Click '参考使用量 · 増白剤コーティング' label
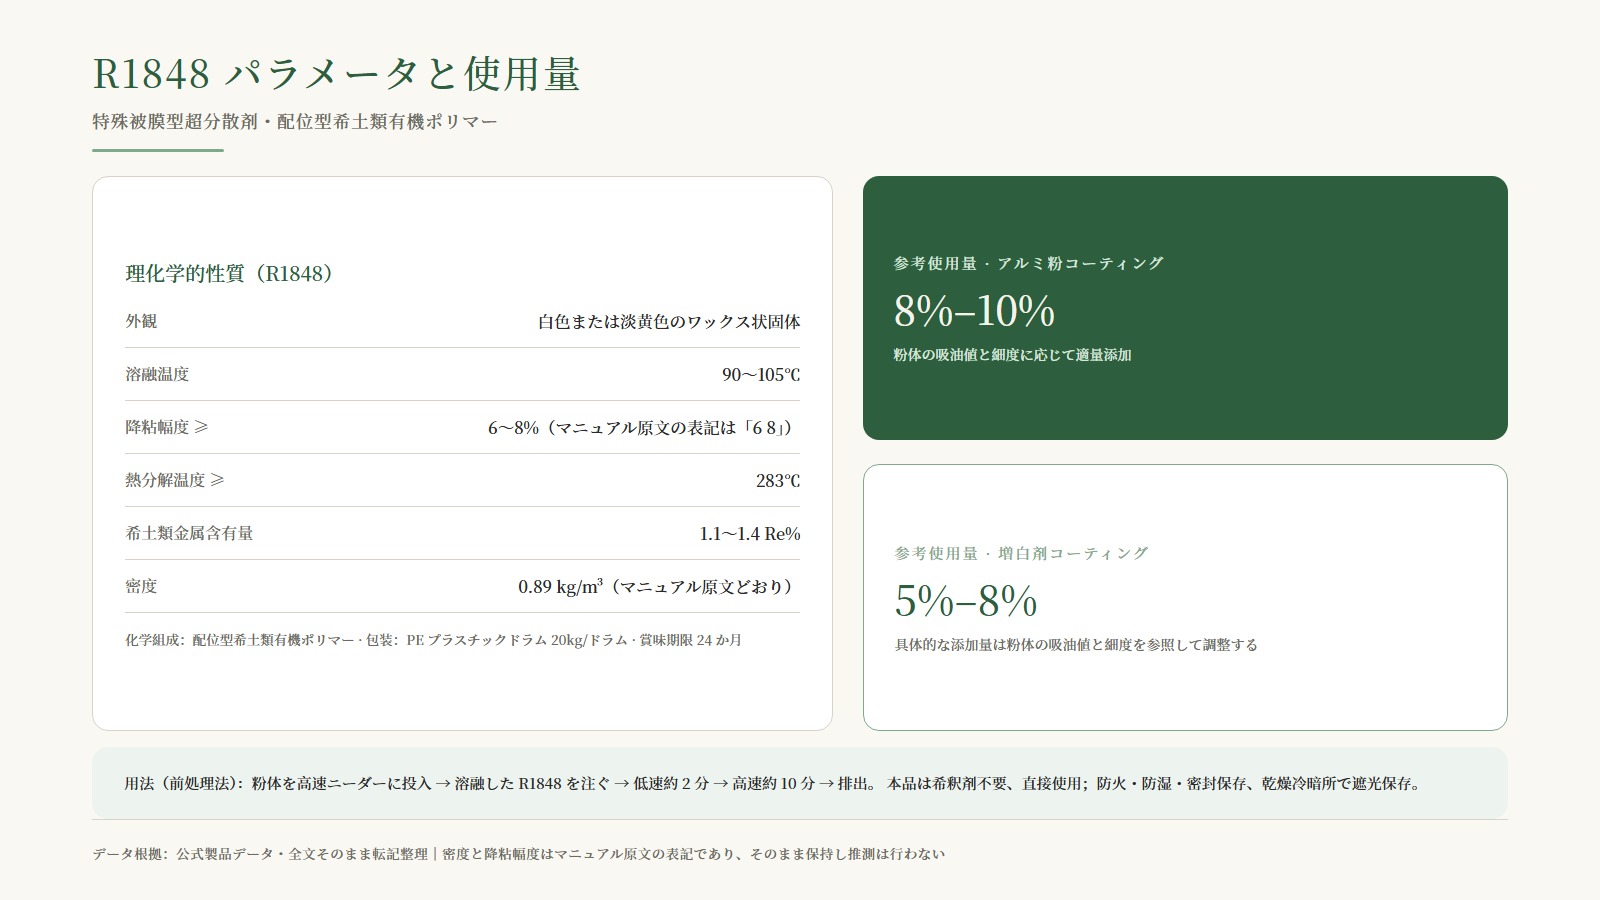This screenshot has width=1600, height=900. 1021,553
